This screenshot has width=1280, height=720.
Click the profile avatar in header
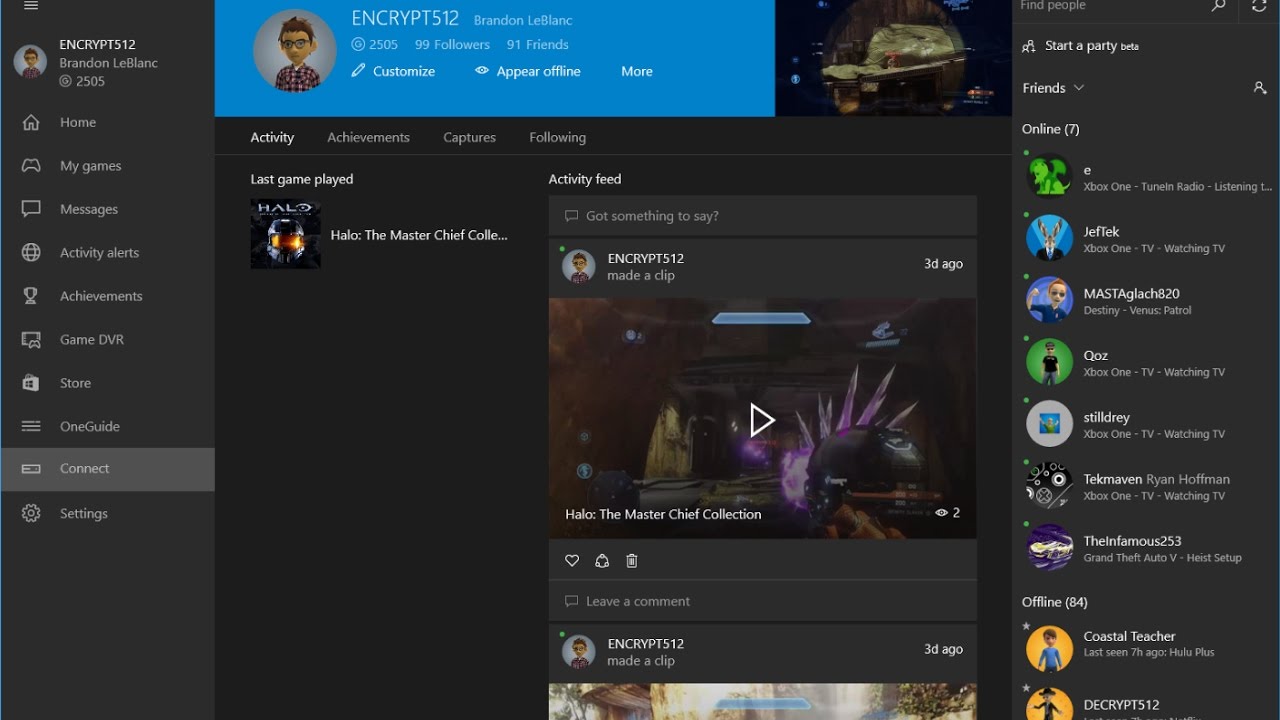tap(293, 52)
